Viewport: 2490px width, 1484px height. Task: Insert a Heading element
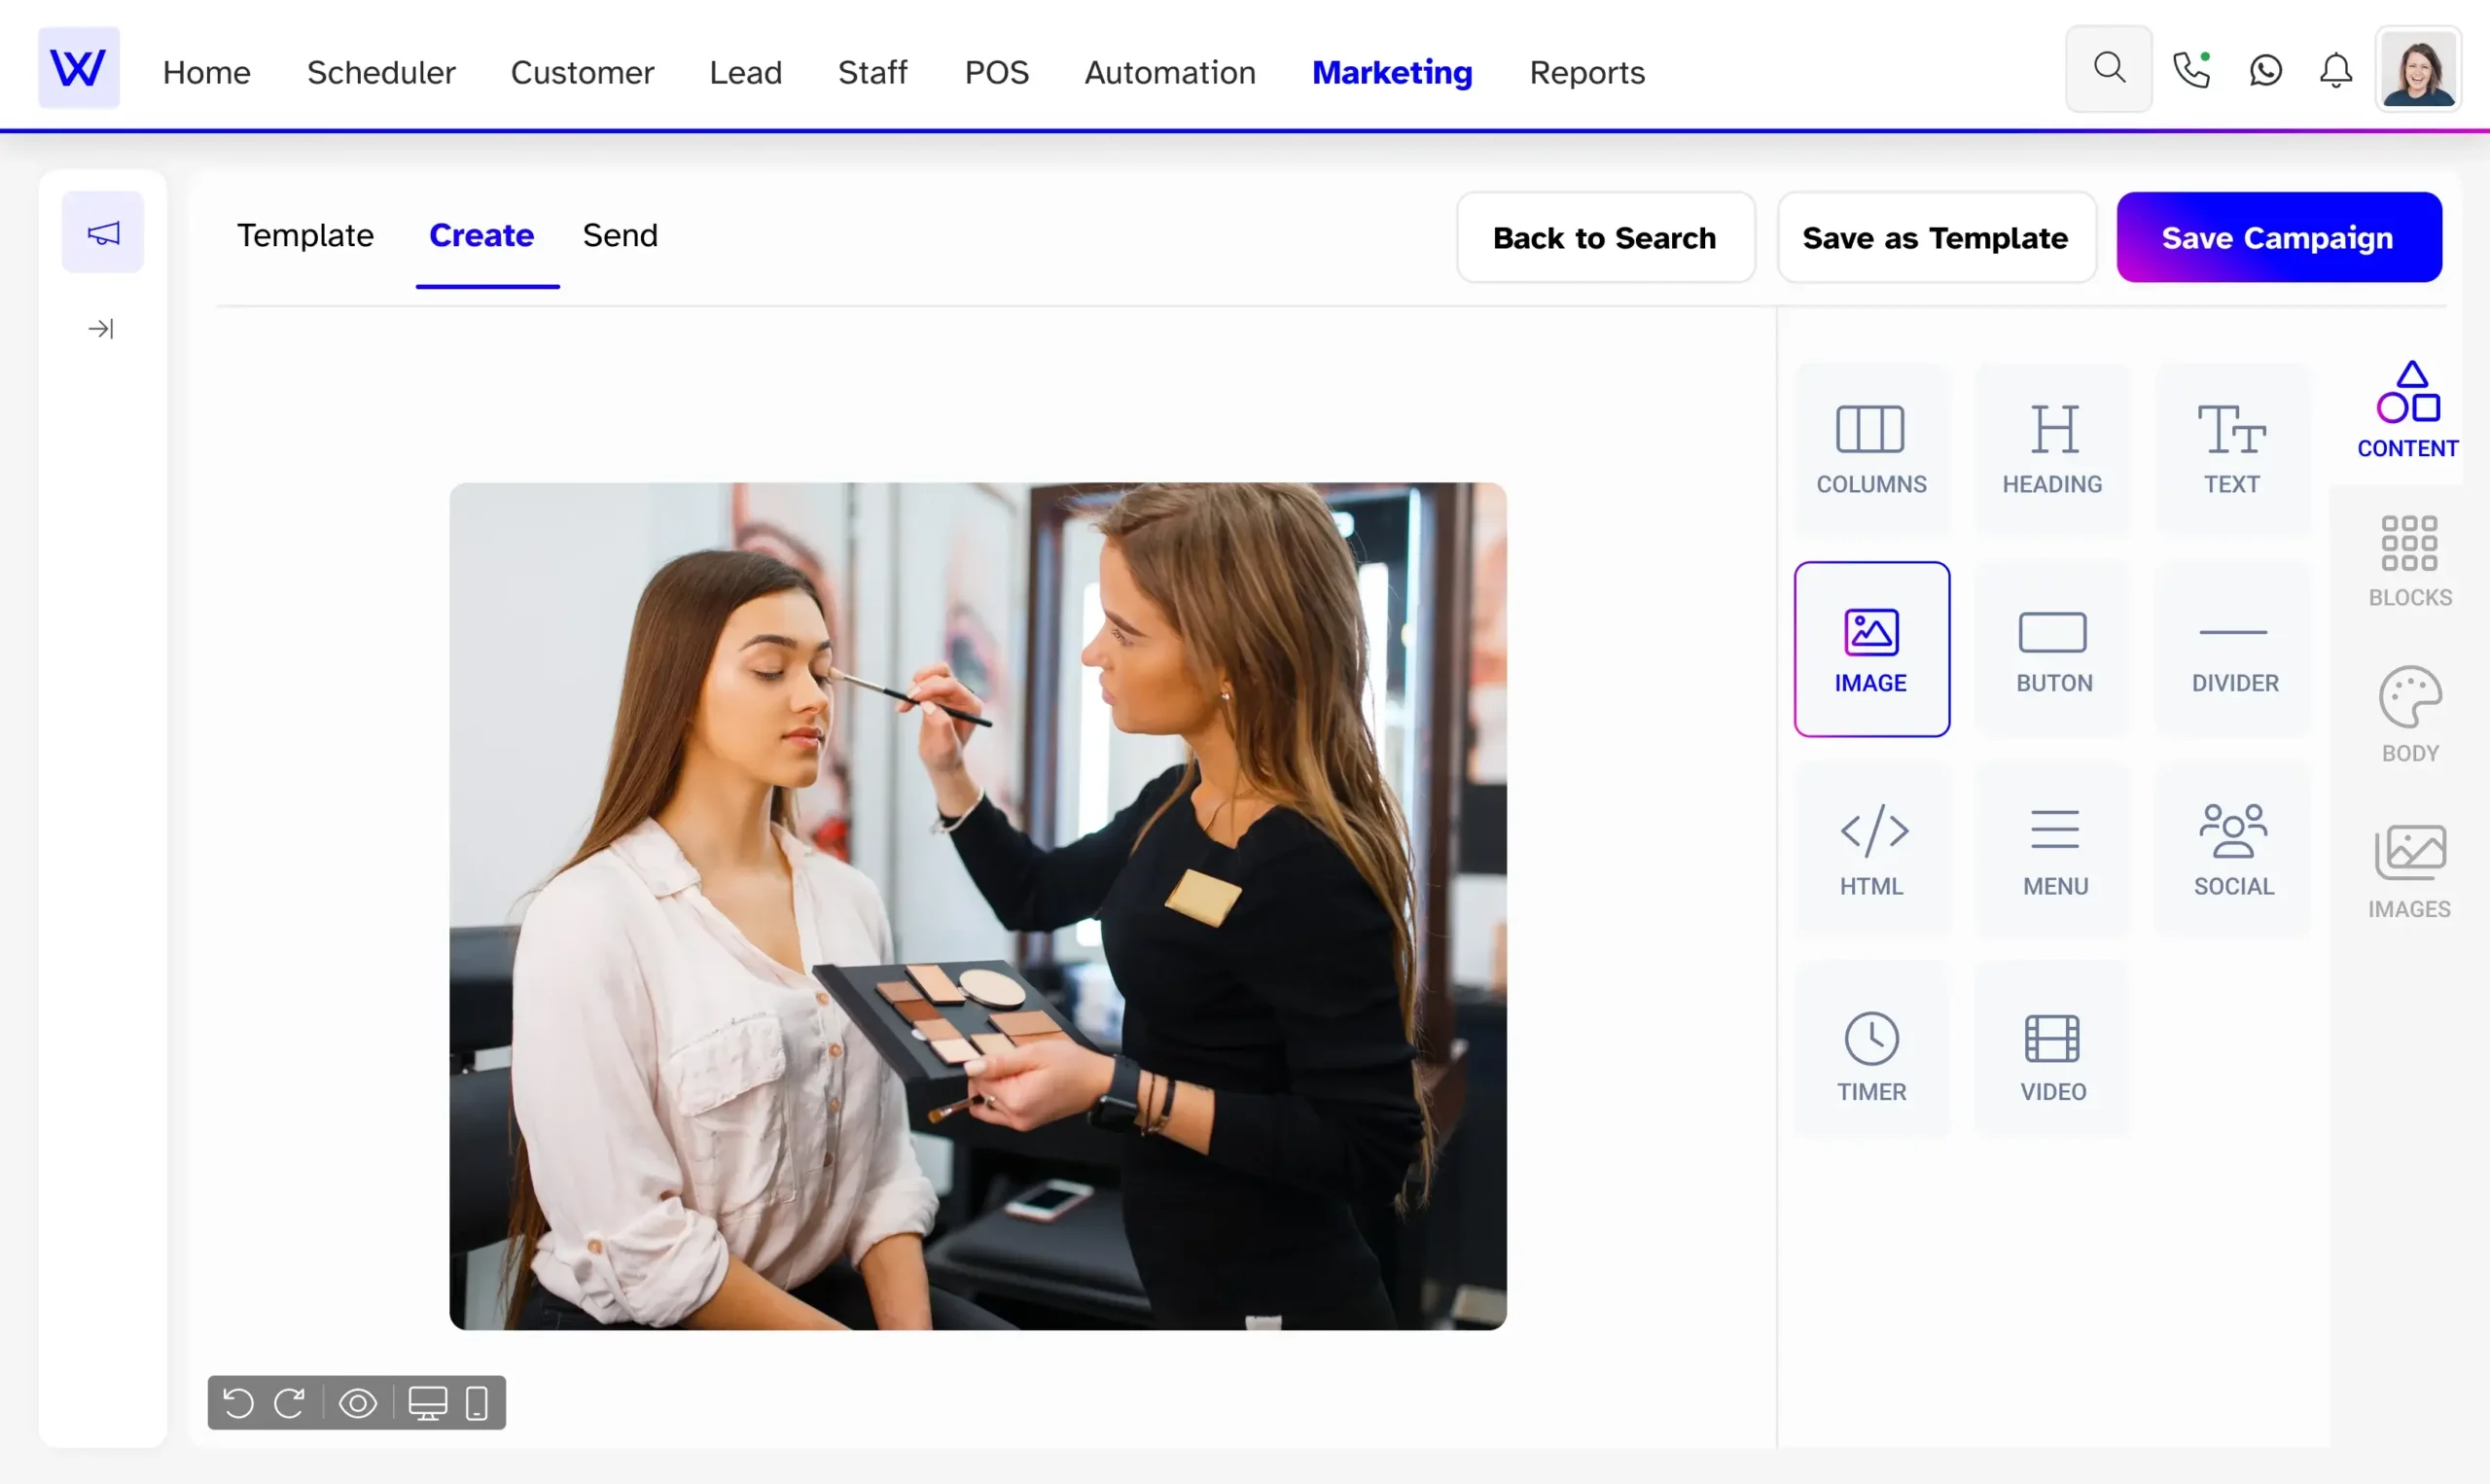[2052, 448]
